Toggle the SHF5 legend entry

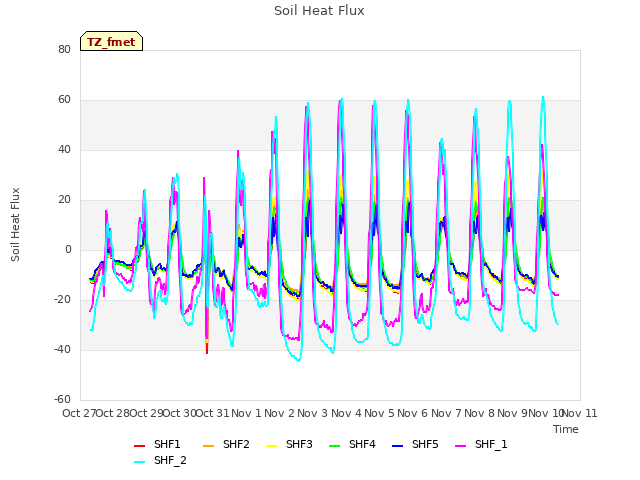415,444
